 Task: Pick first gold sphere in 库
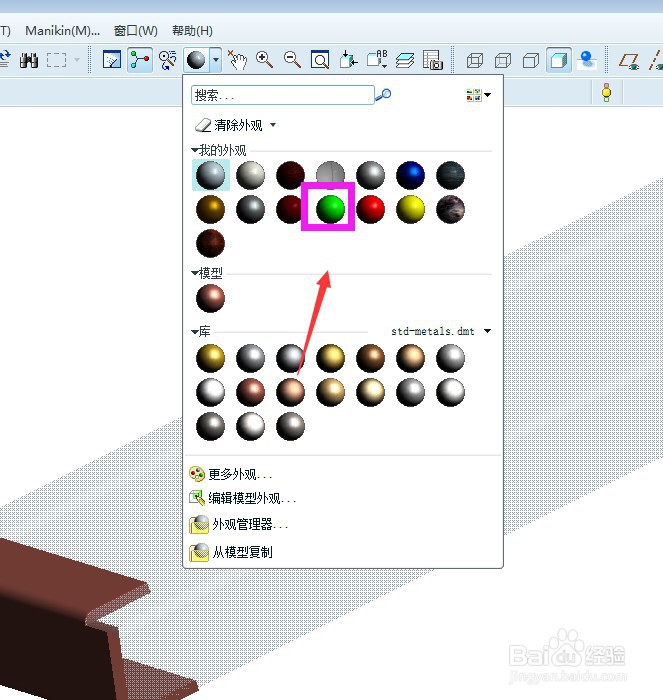pyautogui.click(x=210, y=358)
